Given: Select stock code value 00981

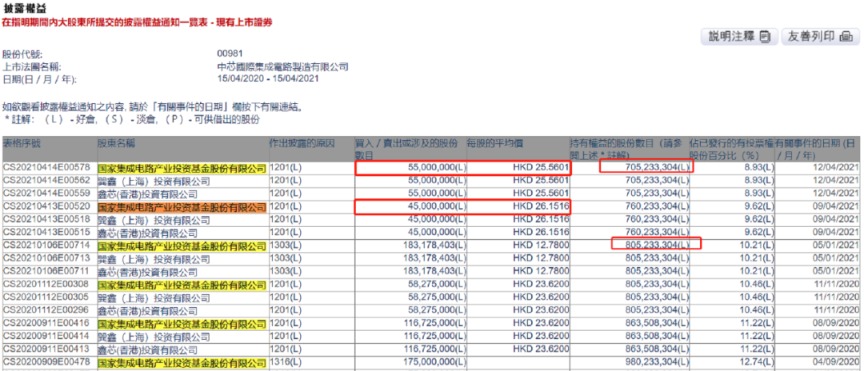Looking at the screenshot, I should coord(229,54).
